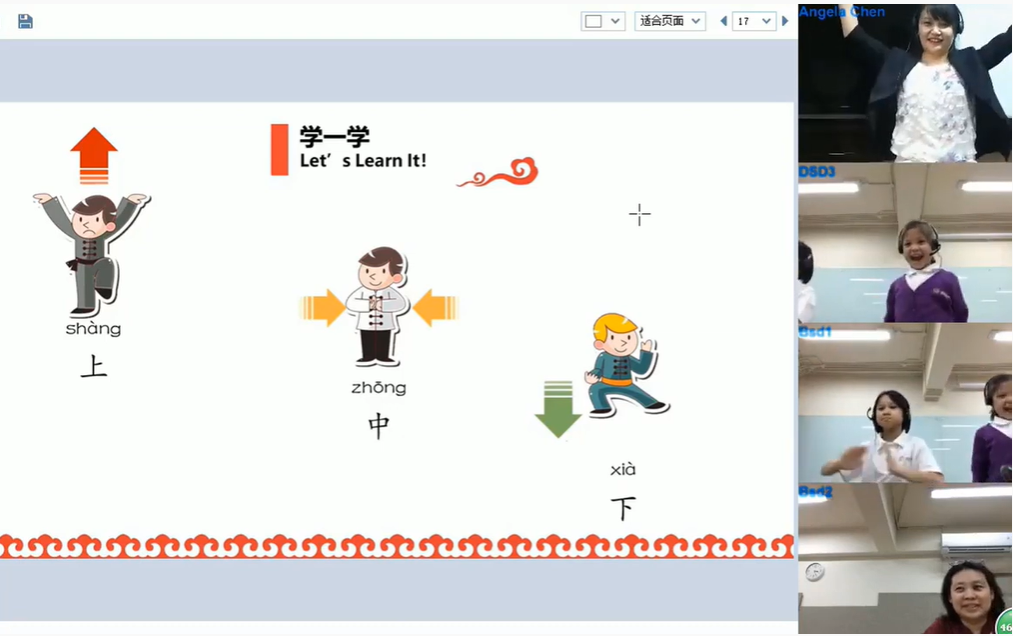1013x636 pixels.
Task: Click the green 46 badge in corner
Action: [x=1004, y=622]
